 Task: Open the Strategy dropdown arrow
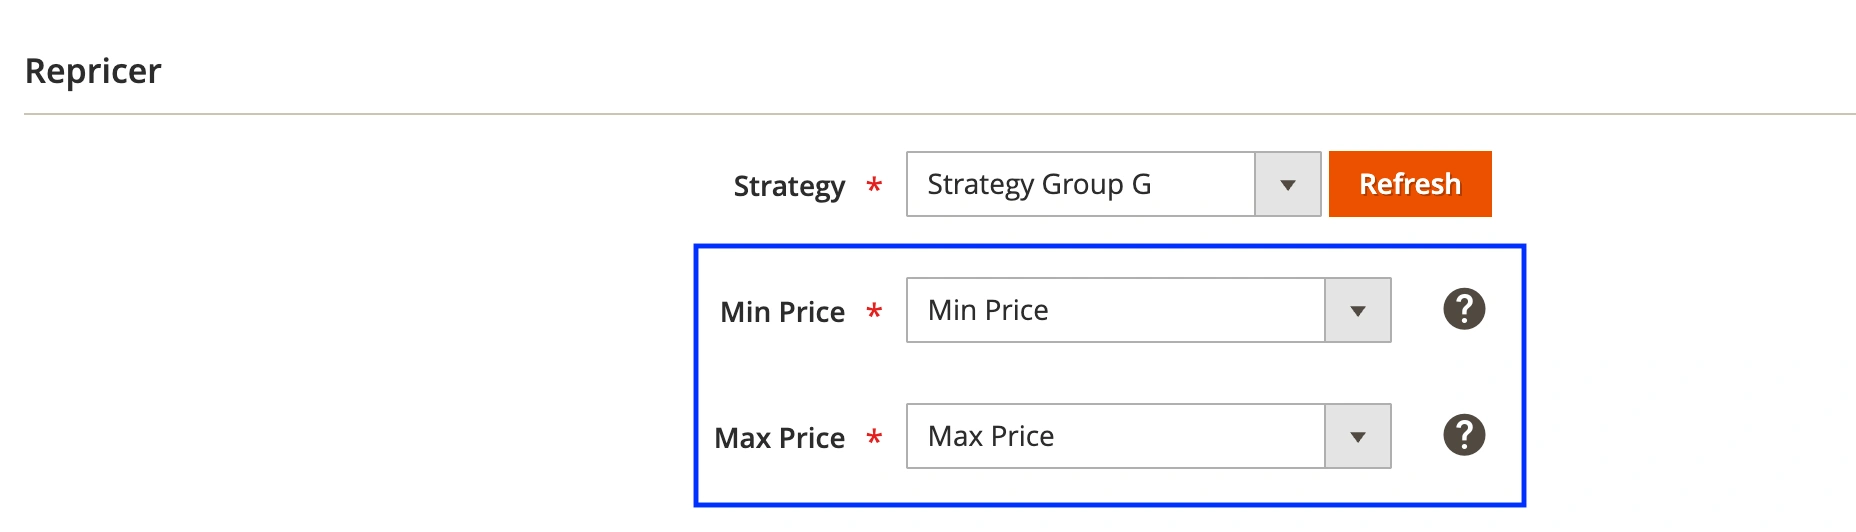[x=1288, y=184]
